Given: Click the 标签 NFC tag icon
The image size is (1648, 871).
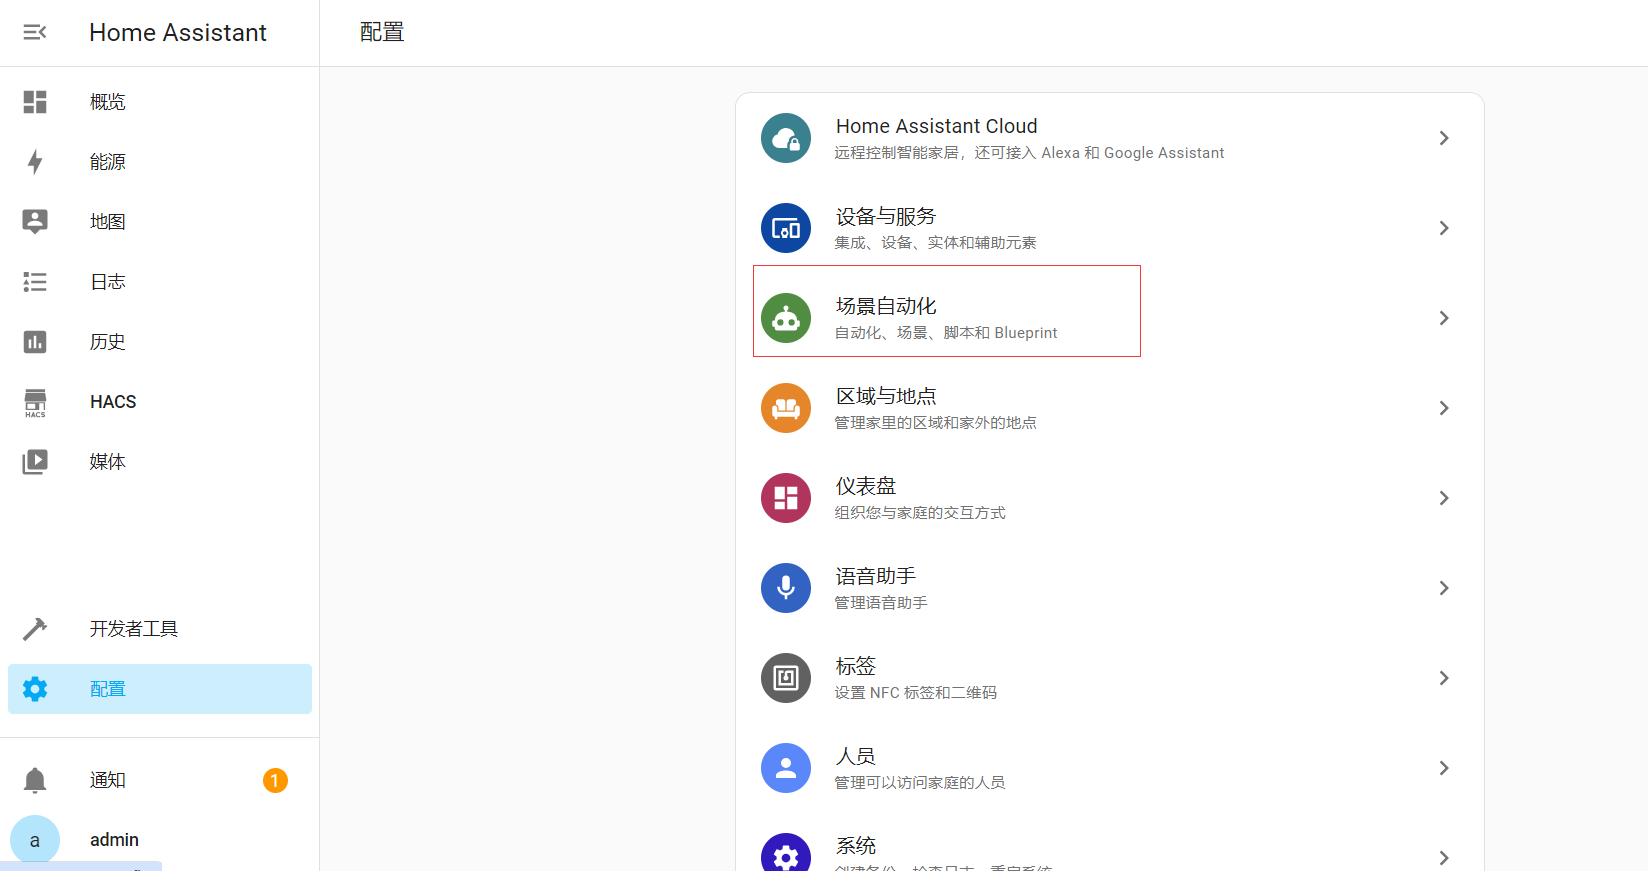Looking at the screenshot, I should (786, 678).
